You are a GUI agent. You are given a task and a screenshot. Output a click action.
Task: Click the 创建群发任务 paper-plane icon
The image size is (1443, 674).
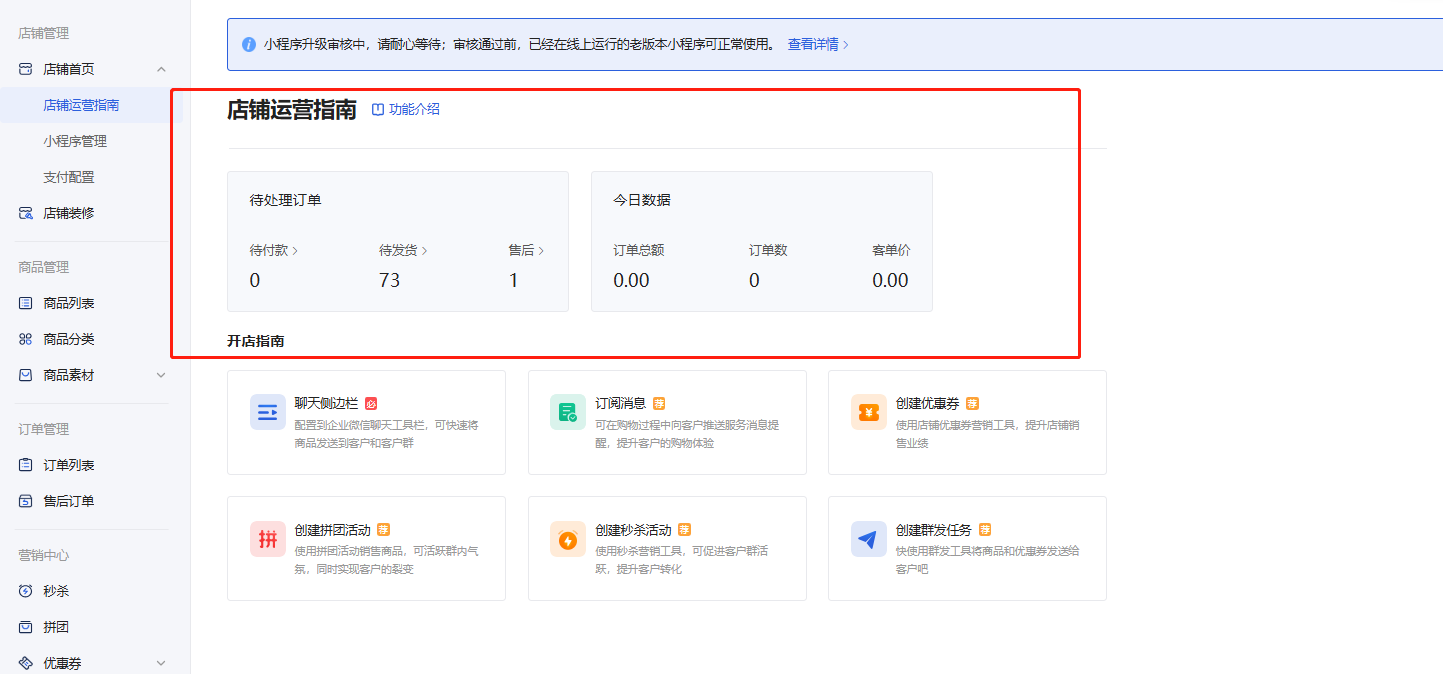point(869,539)
